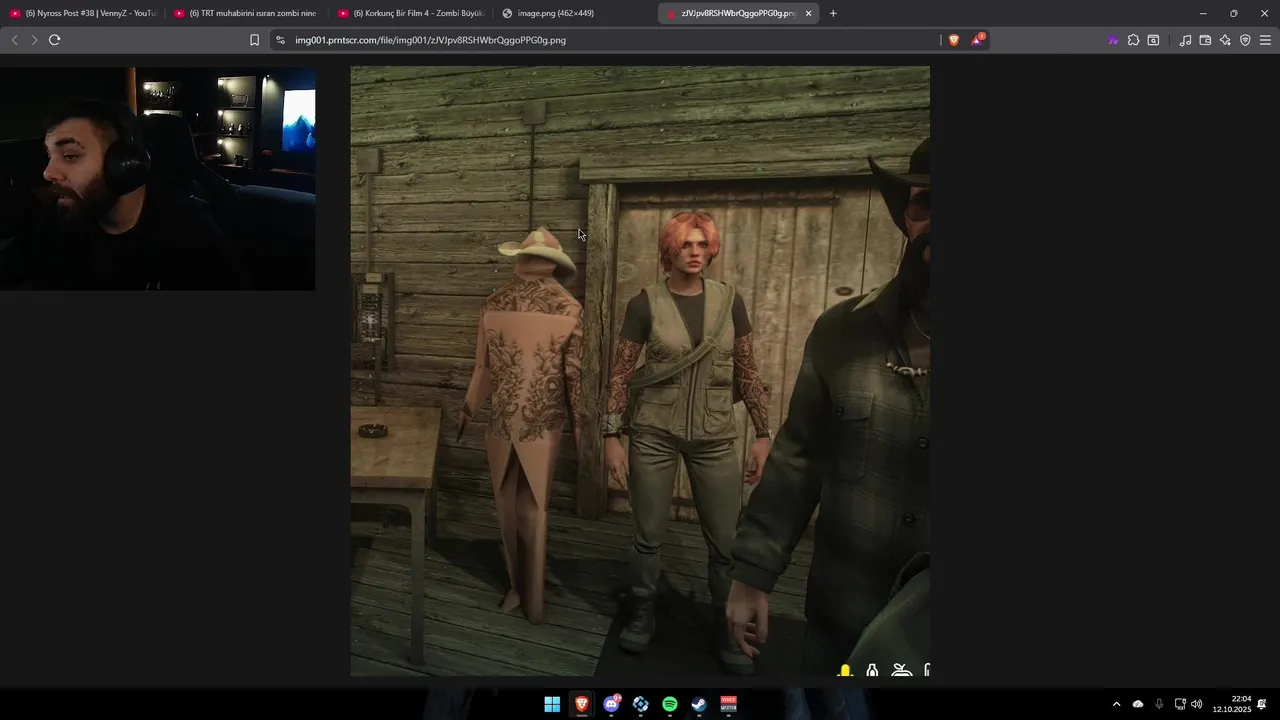
Task: Click the purple extension icon in the toolbar
Action: click(x=1113, y=40)
